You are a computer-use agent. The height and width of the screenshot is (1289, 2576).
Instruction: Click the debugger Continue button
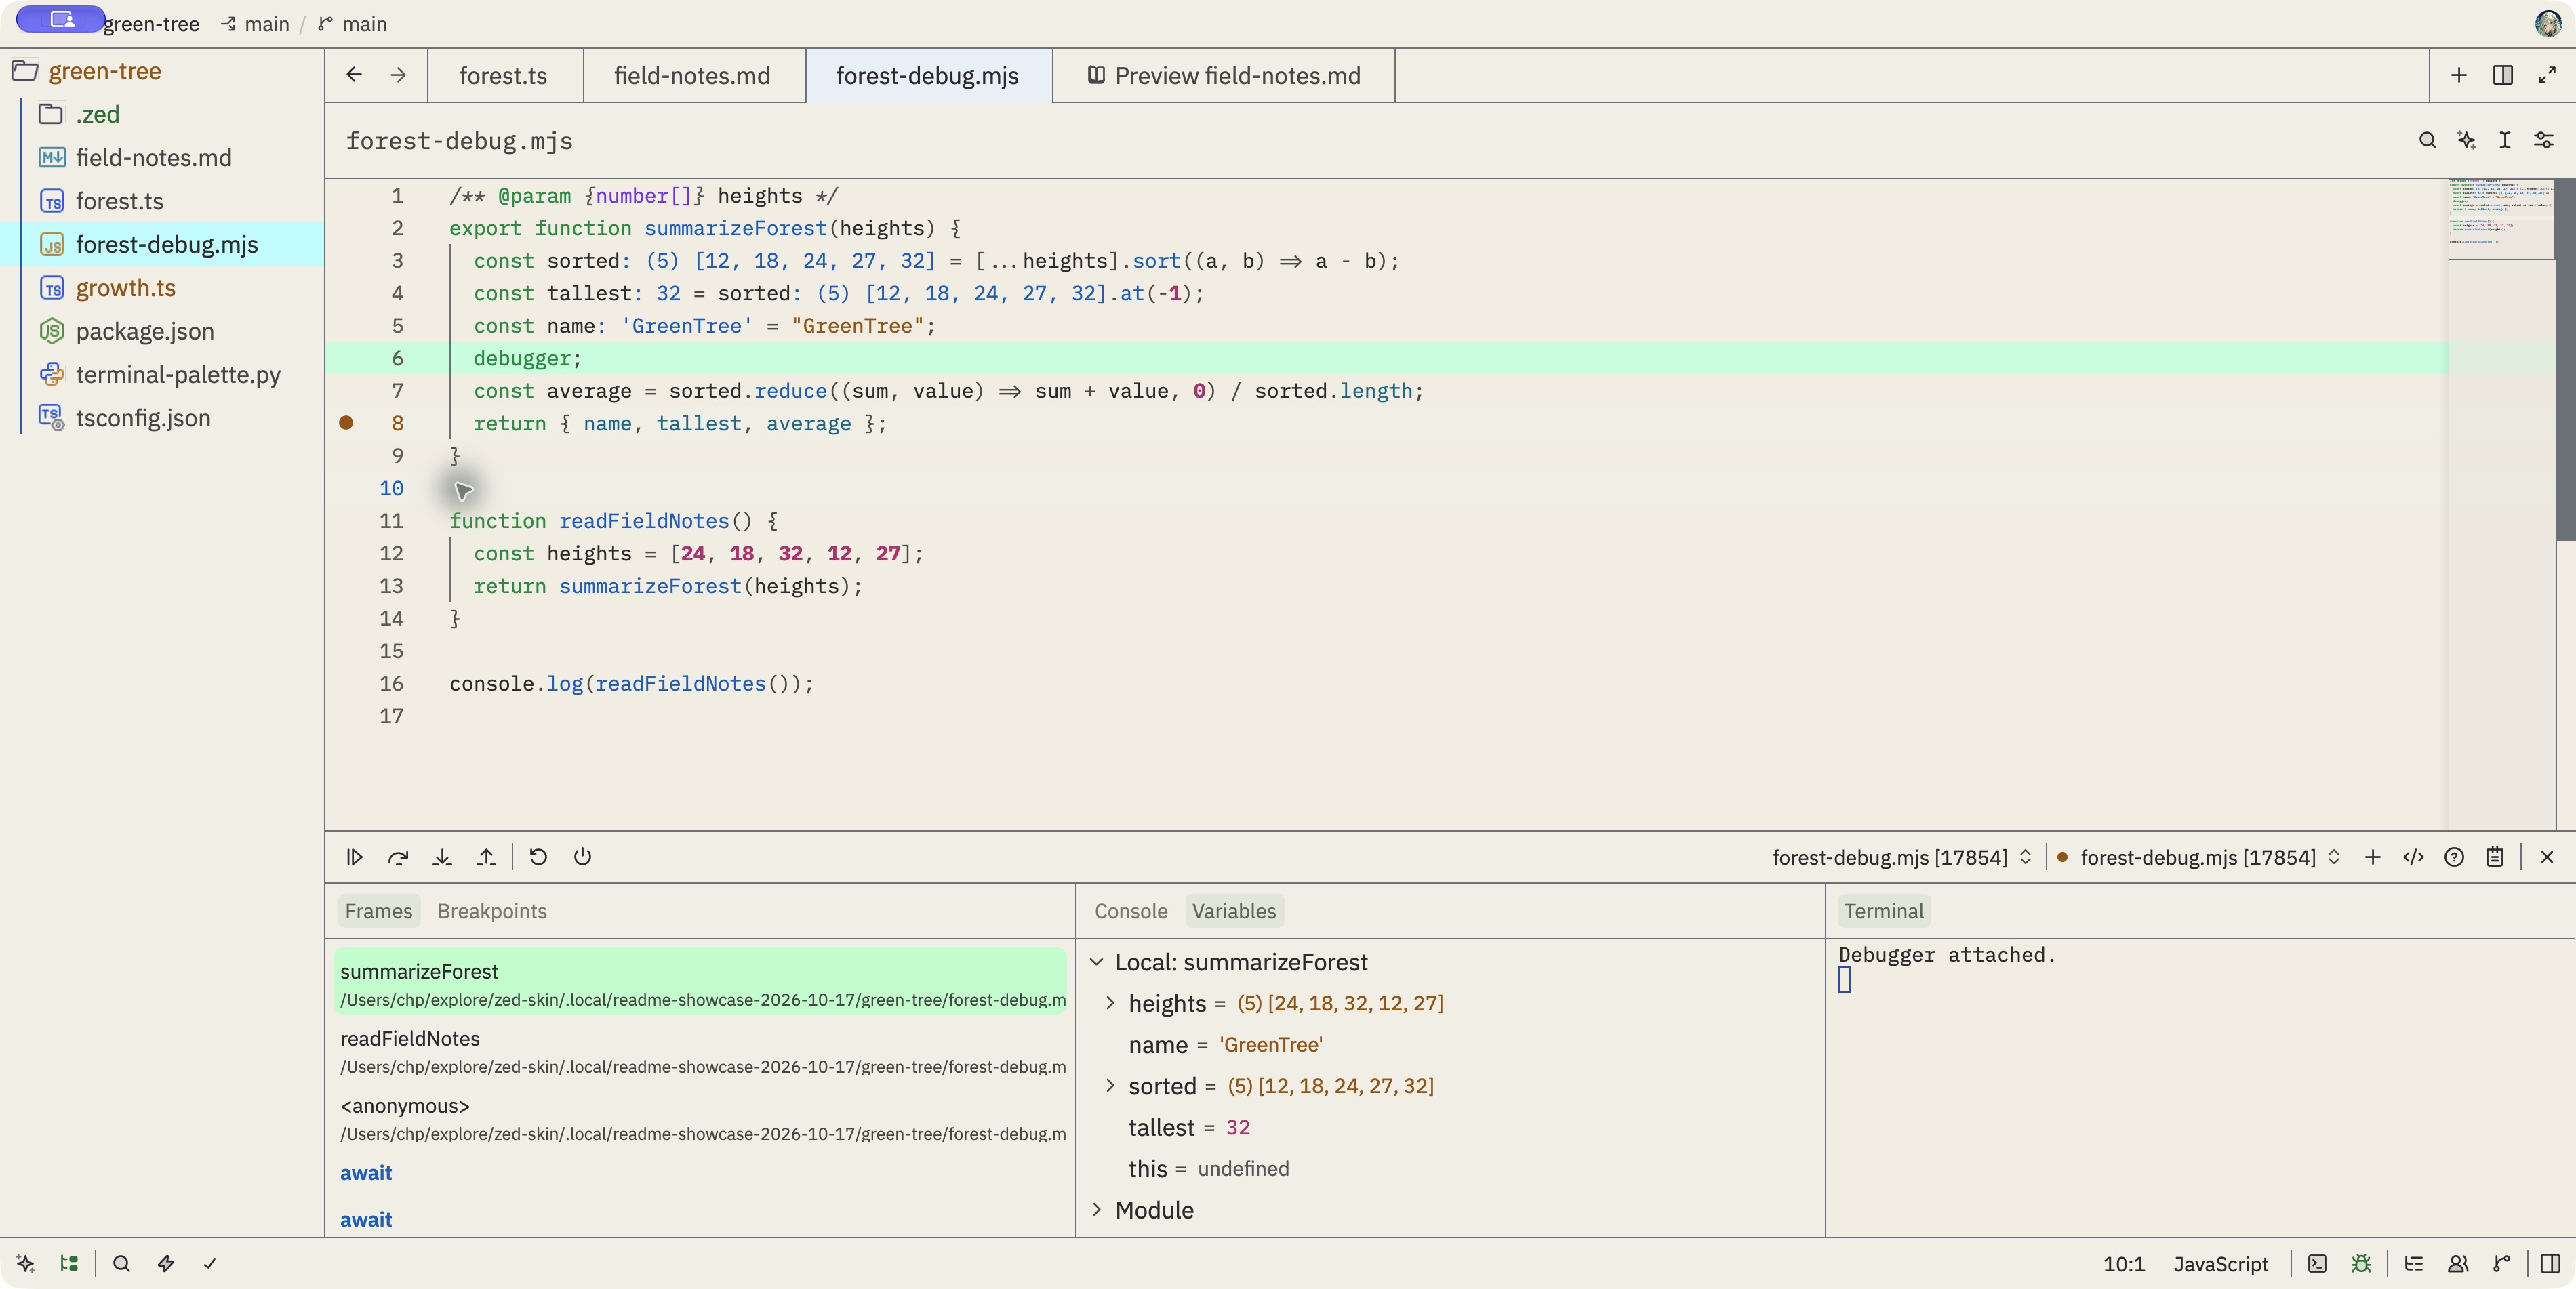[354, 857]
